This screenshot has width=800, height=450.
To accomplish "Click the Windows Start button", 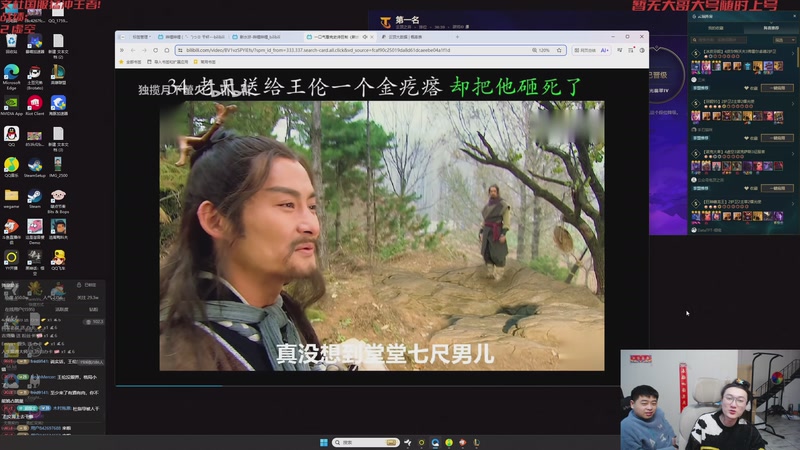I will (x=323, y=442).
